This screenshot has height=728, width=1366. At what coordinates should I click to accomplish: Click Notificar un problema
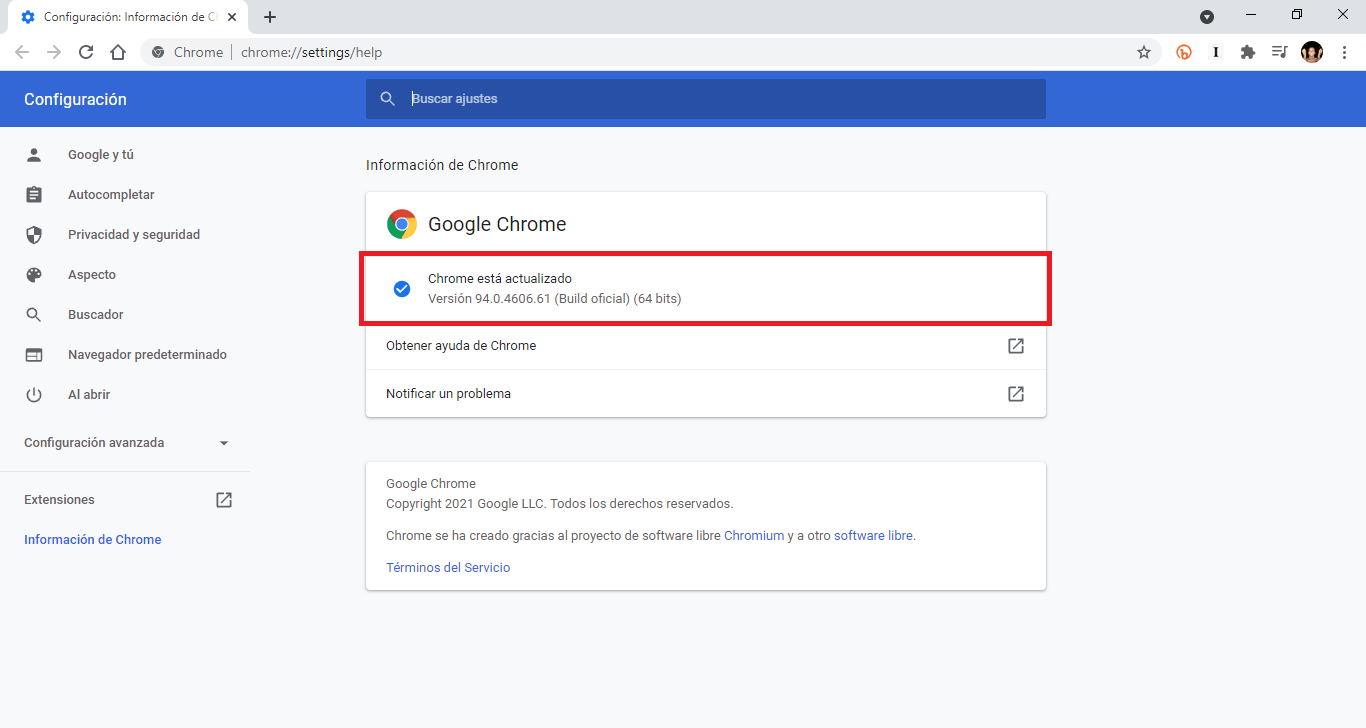pyautogui.click(x=706, y=394)
